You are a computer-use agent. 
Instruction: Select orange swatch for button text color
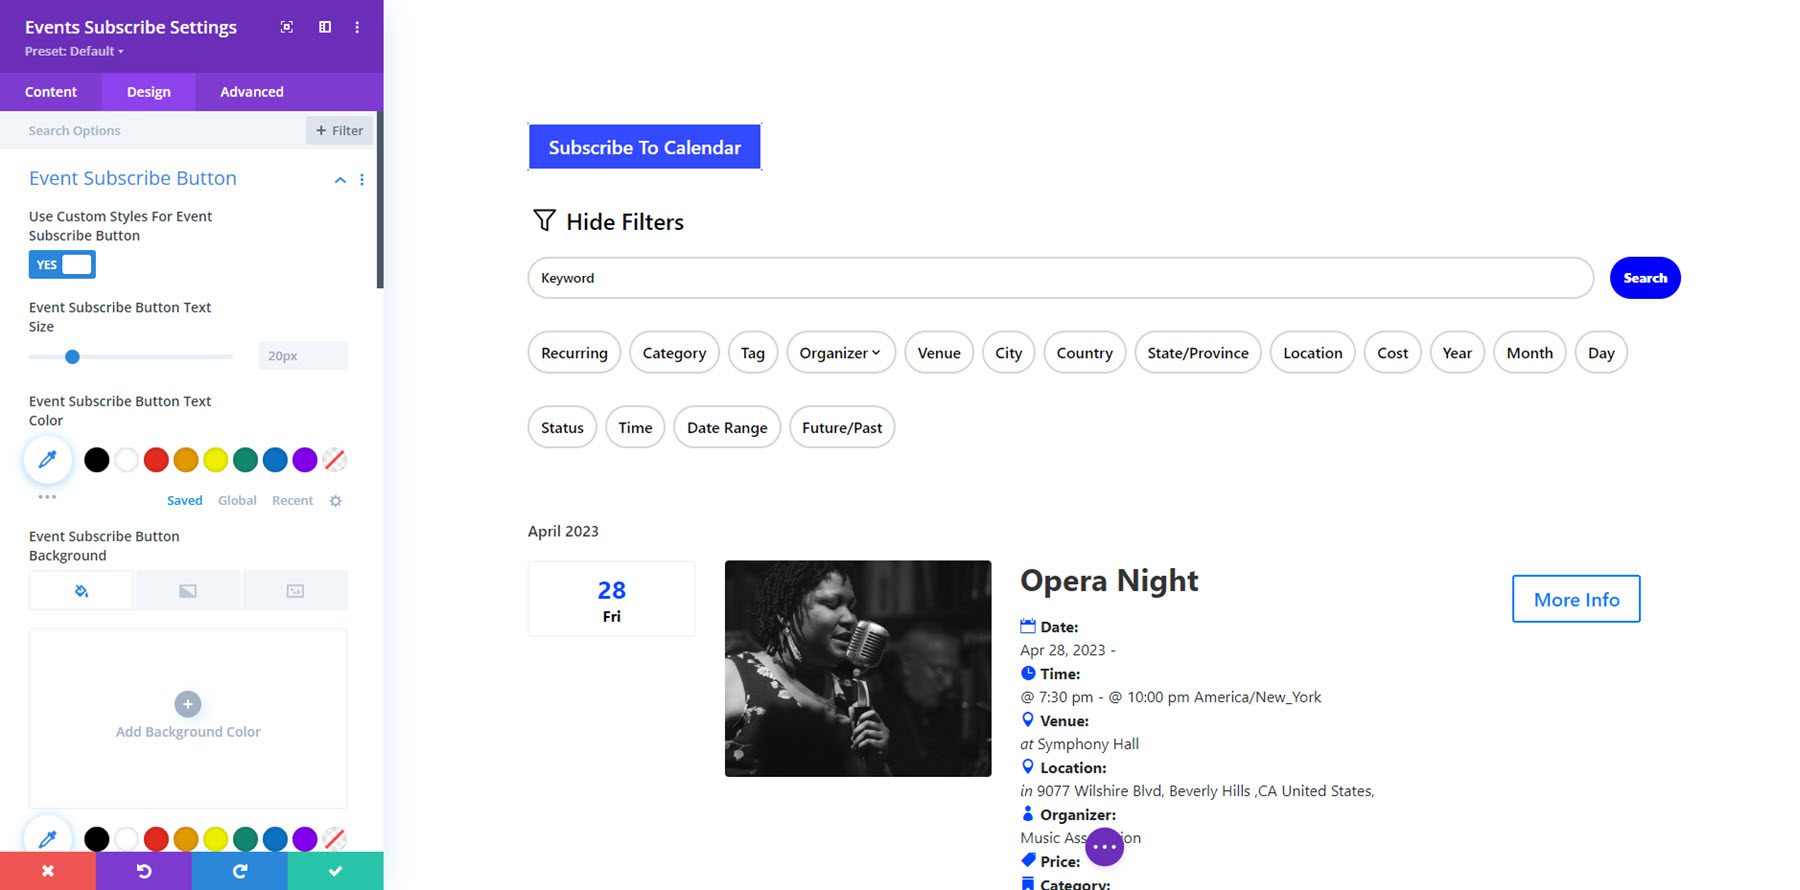(x=186, y=460)
